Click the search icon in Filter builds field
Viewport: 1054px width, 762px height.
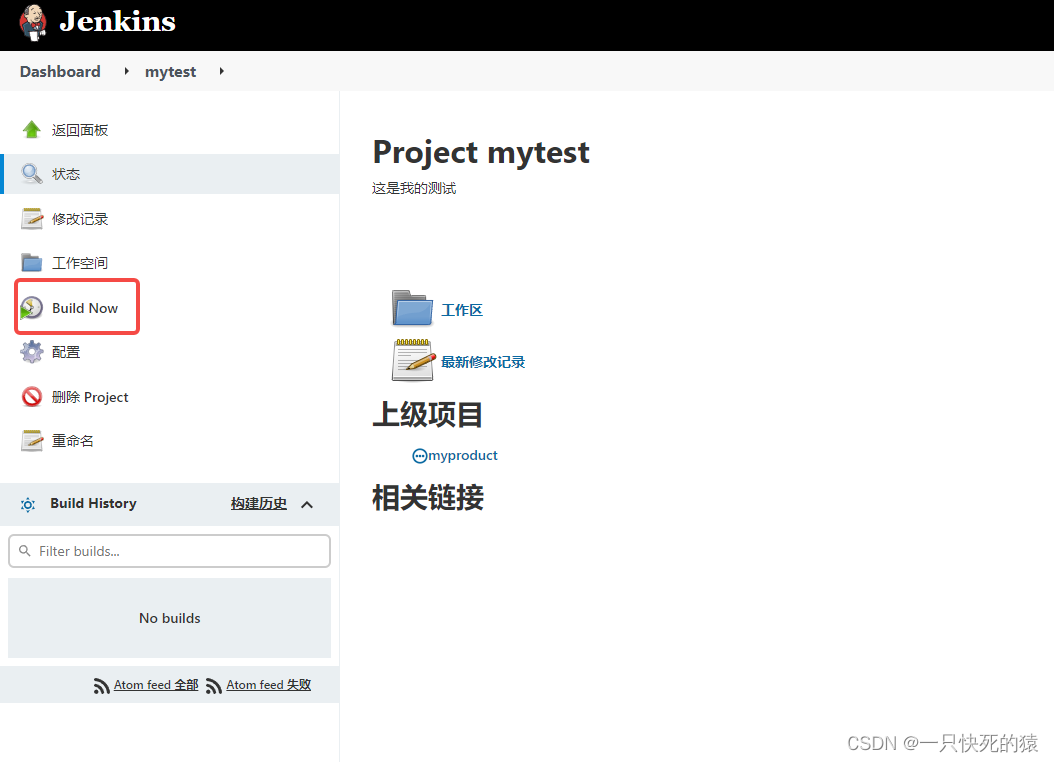pyautogui.click(x=25, y=551)
